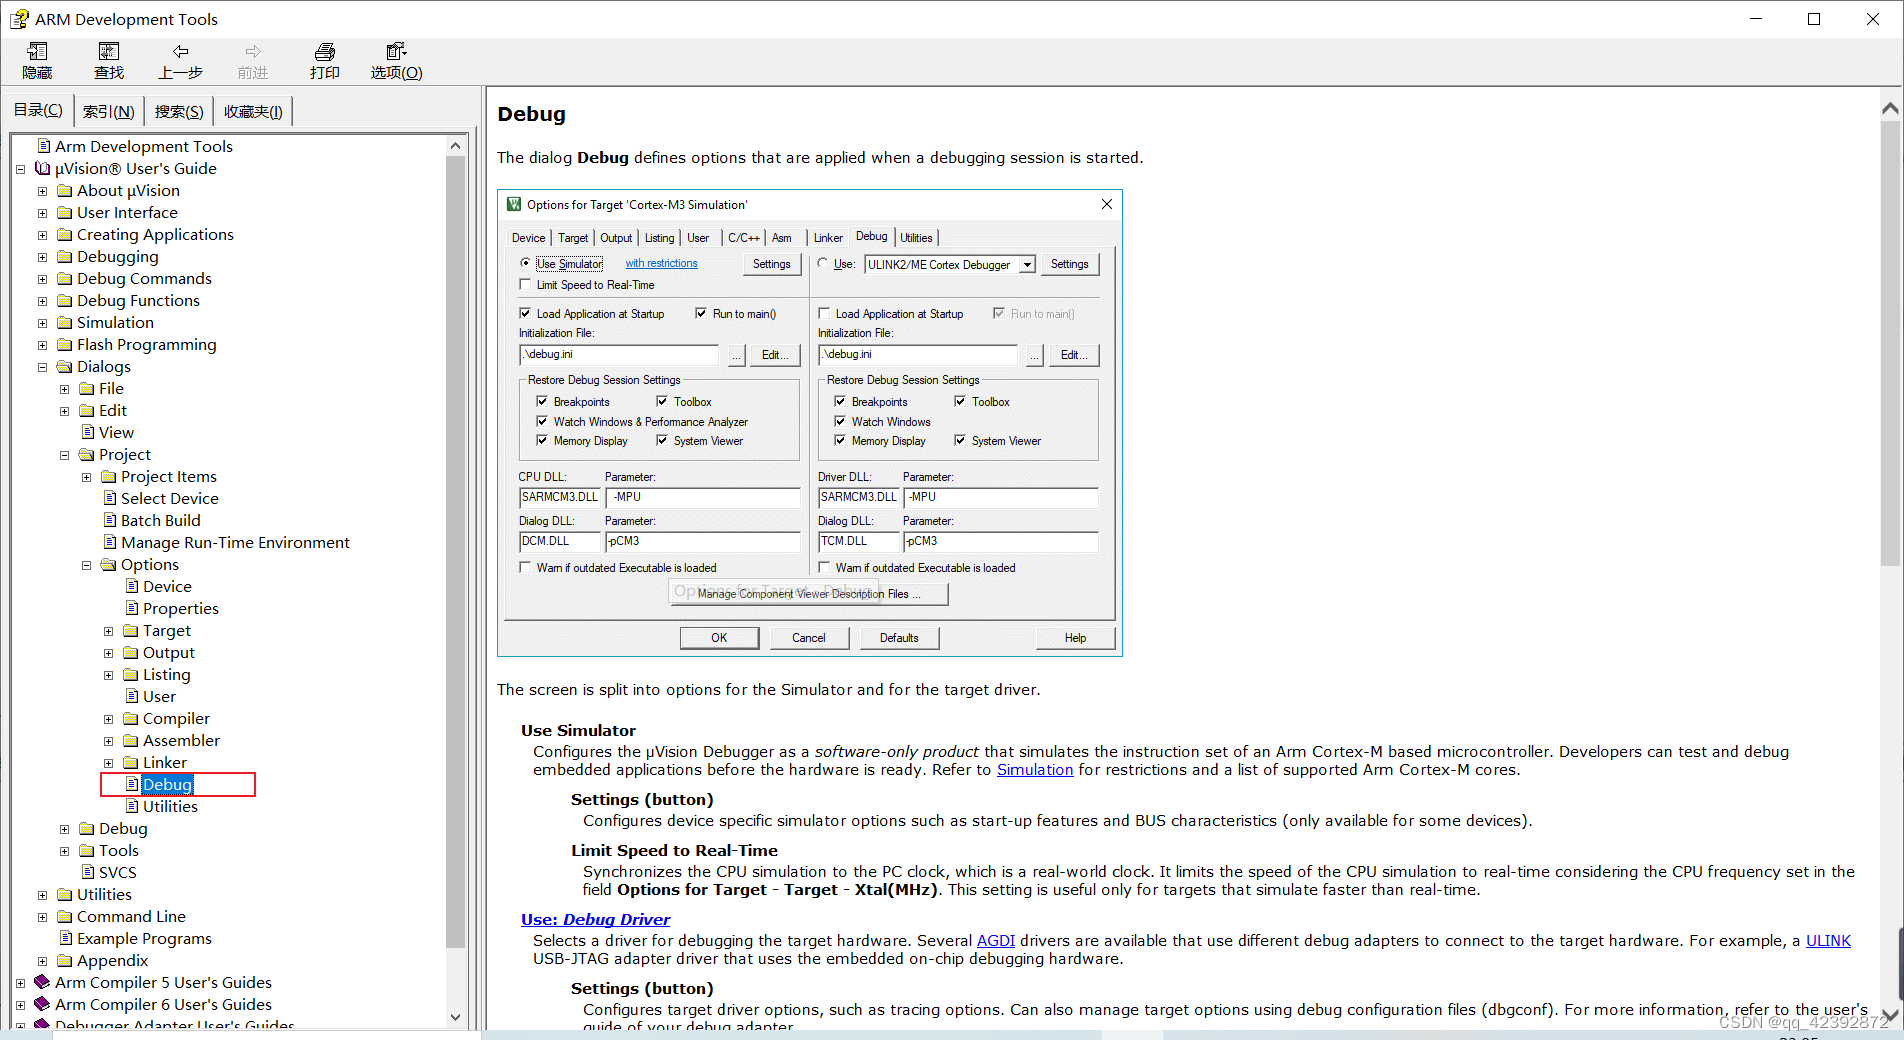Viewport: 1904px width, 1040px height.
Task: Collapse the Dialogs tree node
Action: tap(42, 367)
